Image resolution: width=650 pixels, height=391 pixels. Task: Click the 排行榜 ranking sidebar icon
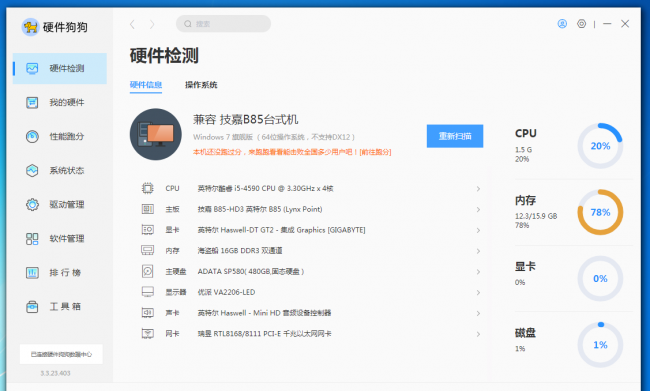tap(32, 272)
